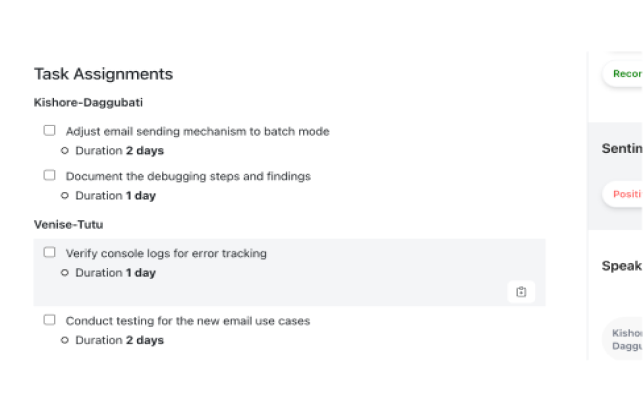Click the bullet circle before first Duration 2 days
643x410 pixels.
(x=65, y=151)
